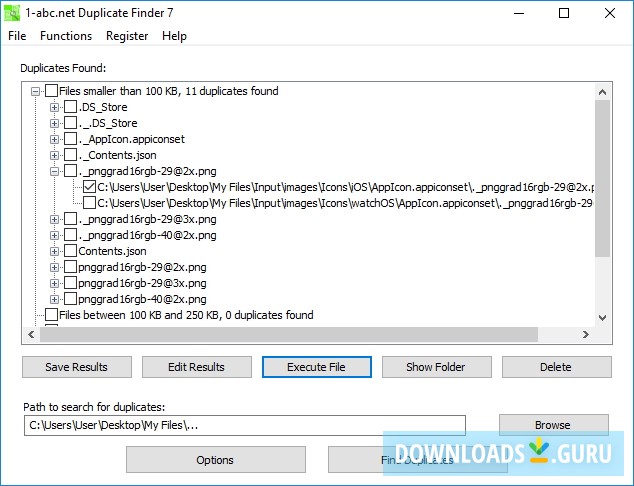The width and height of the screenshot is (634, 486).
Task: Check the ._.DS_Store checkbox
Action: click(70, 123)
